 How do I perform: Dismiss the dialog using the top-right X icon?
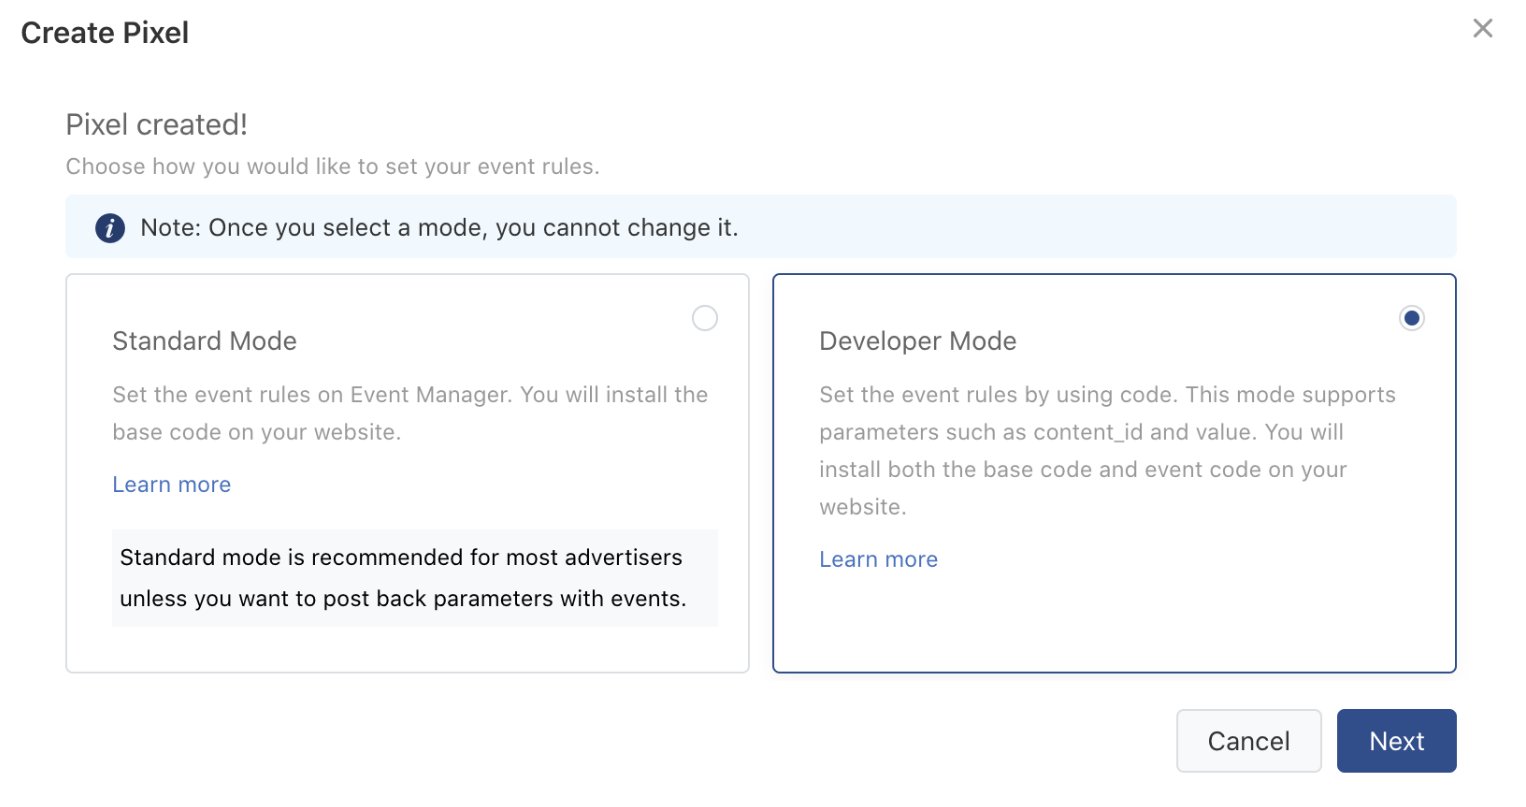tap(1482, 28)
